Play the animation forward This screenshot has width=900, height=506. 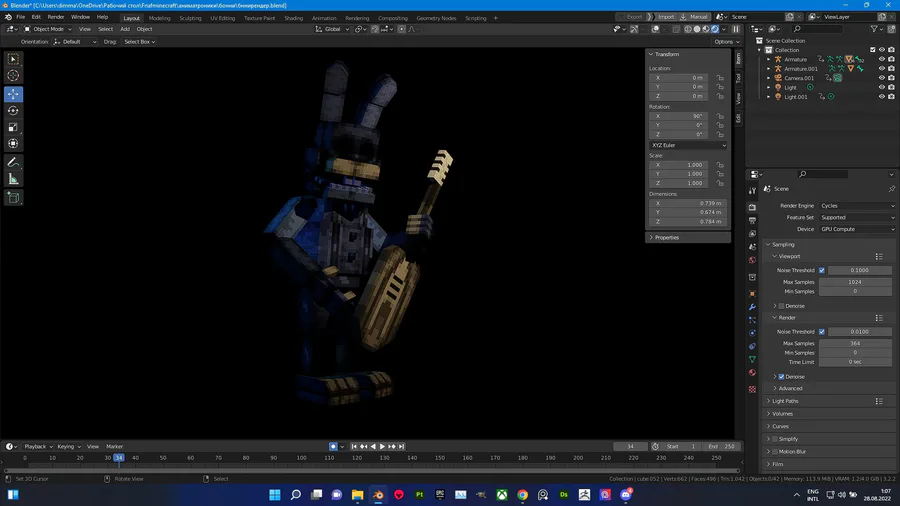pyautogui.click(x=382, y=446)
